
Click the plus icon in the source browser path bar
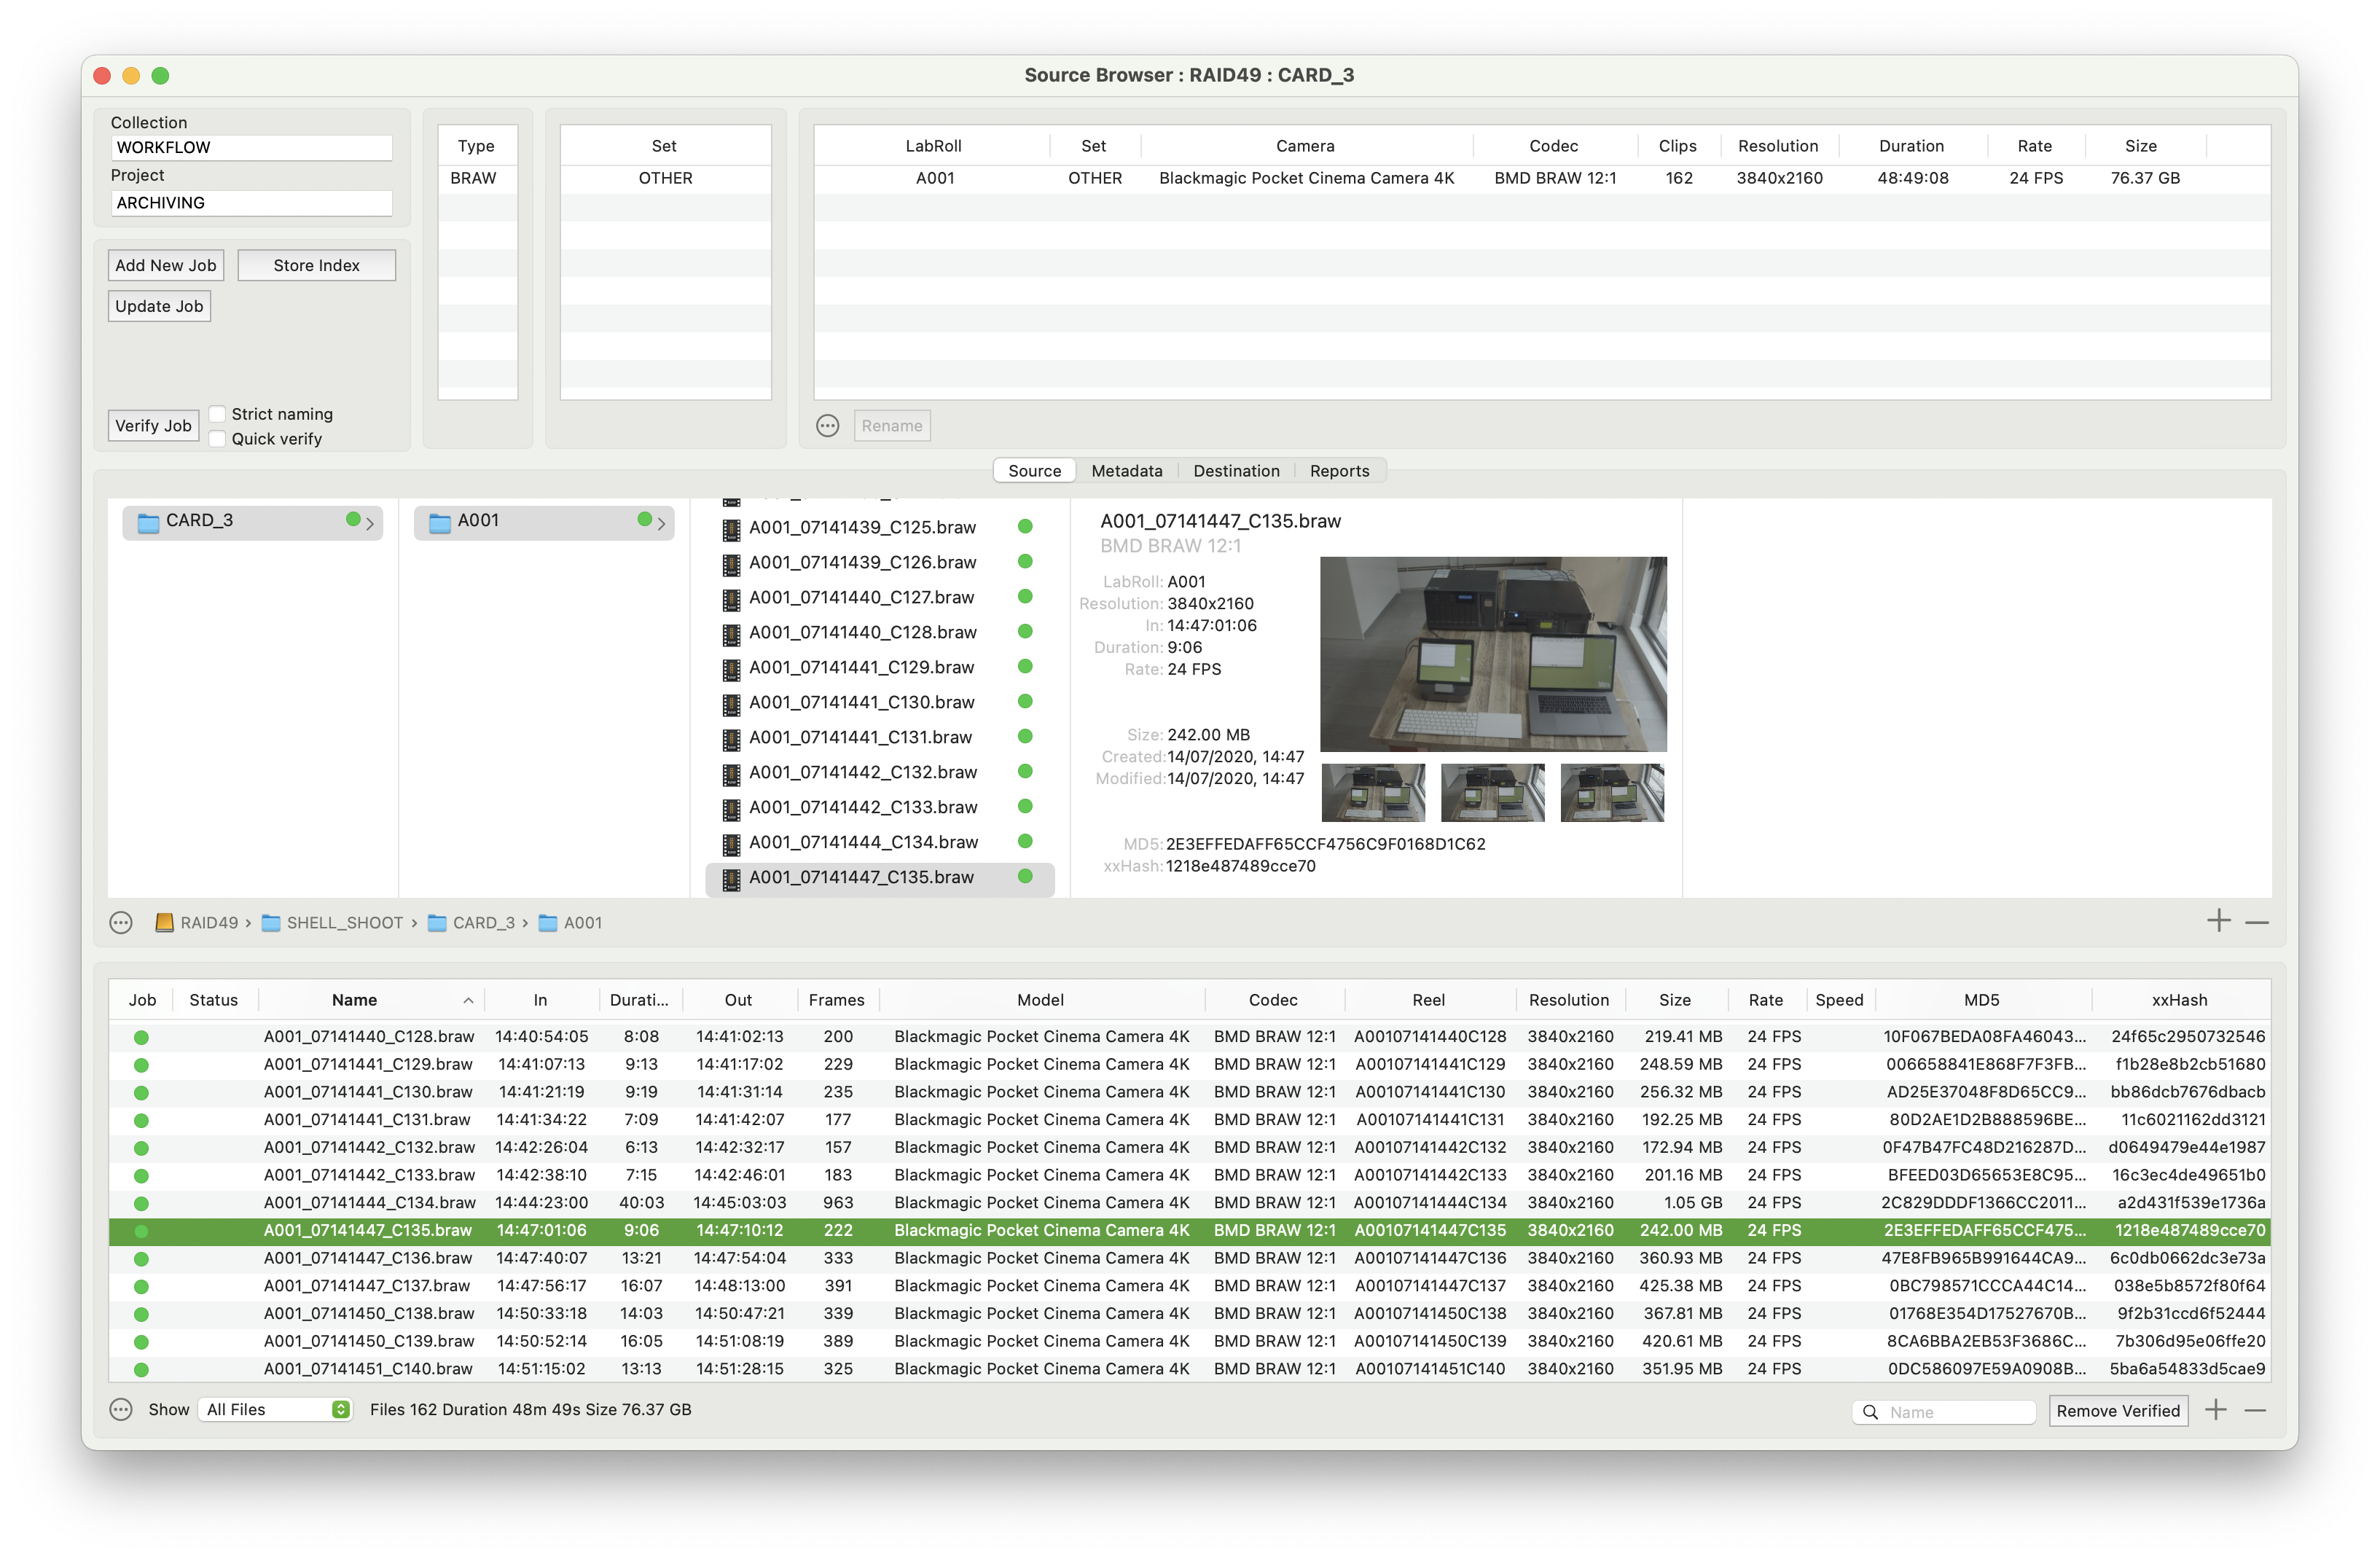tap(2219, 921)
